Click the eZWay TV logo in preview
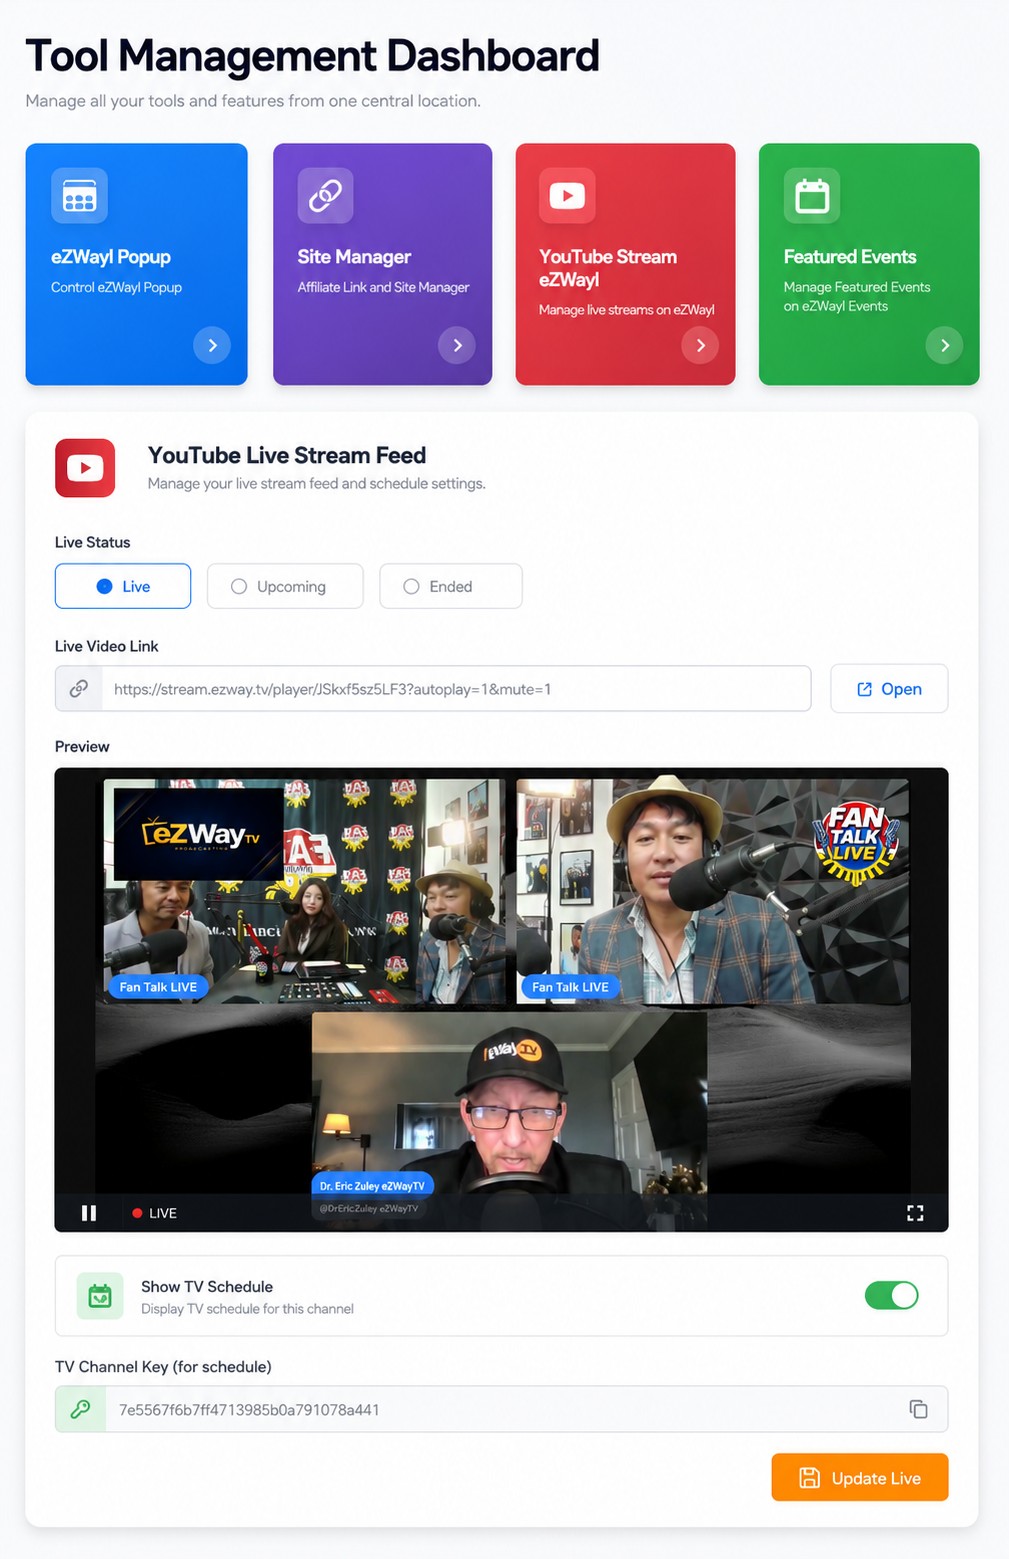The image size is (1009, 1559). [x=198, y=834]
